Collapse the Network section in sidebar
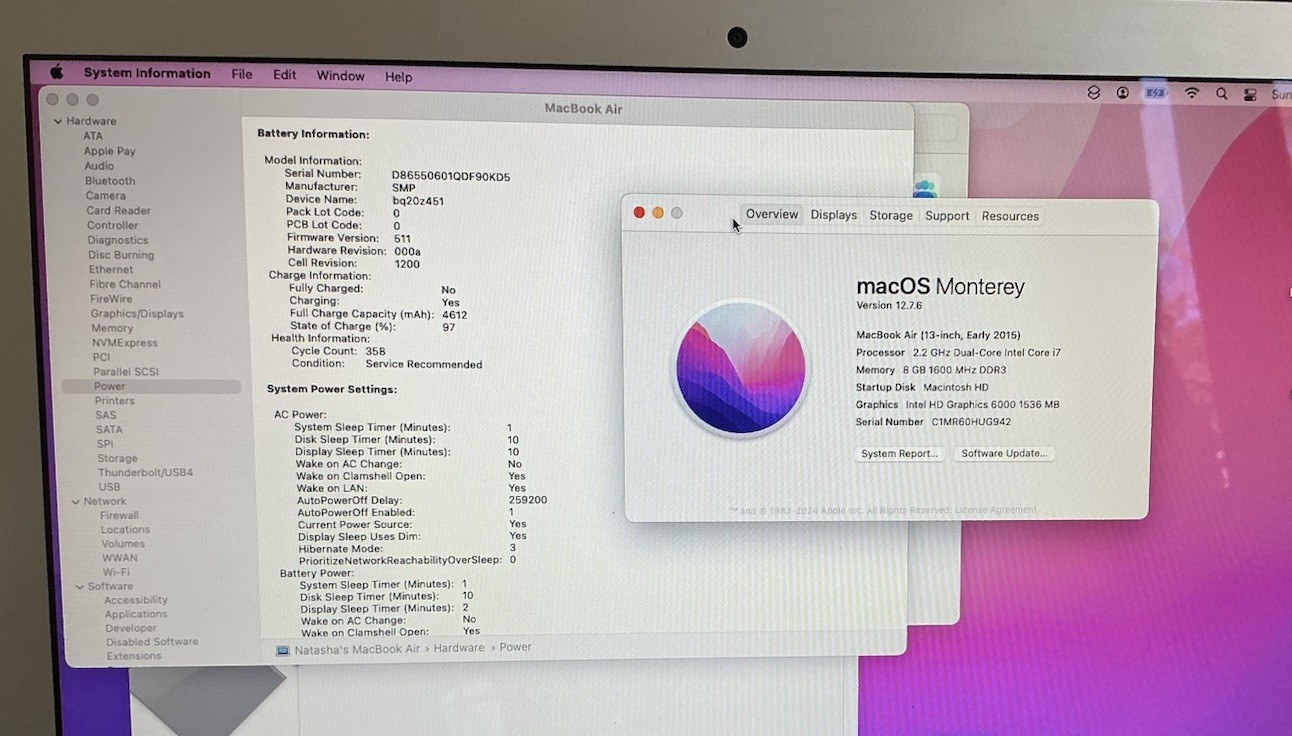Screen dimensions: 1292x736 click(74, 501)
